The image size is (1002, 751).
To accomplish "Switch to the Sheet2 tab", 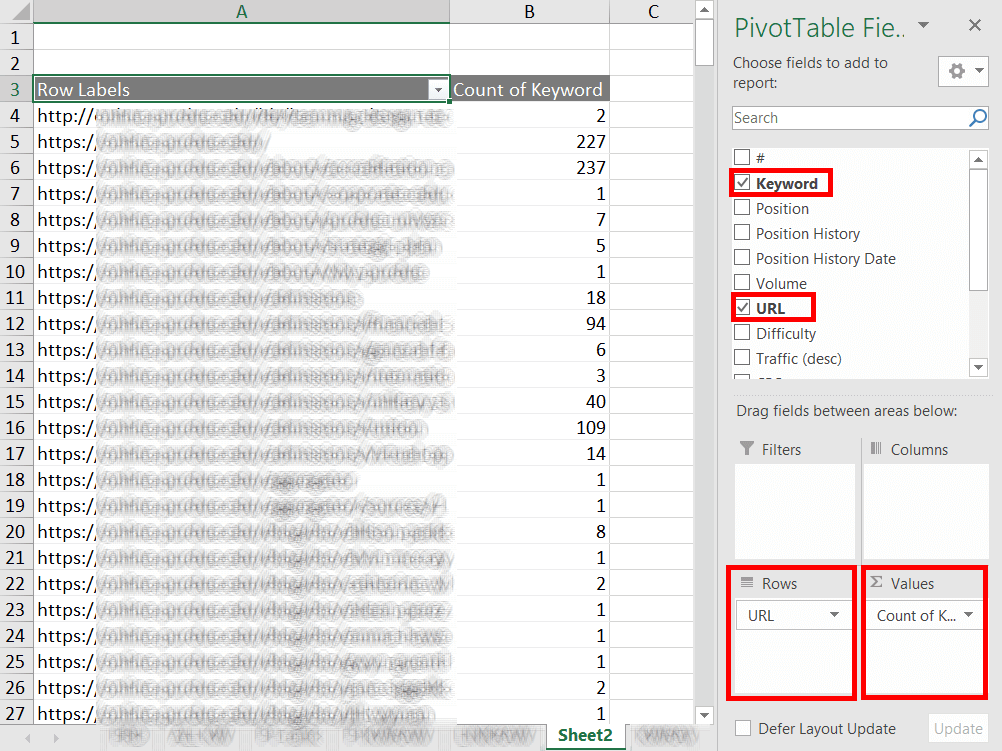I will (584, 735).
